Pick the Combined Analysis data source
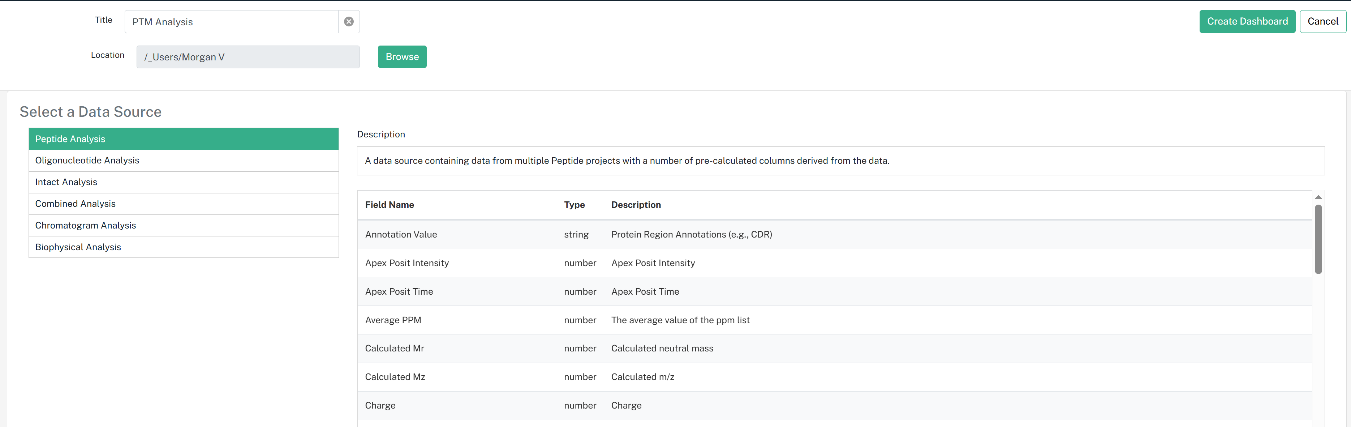The width and height of the screenshot is (1351, 427). click(184, 204)
